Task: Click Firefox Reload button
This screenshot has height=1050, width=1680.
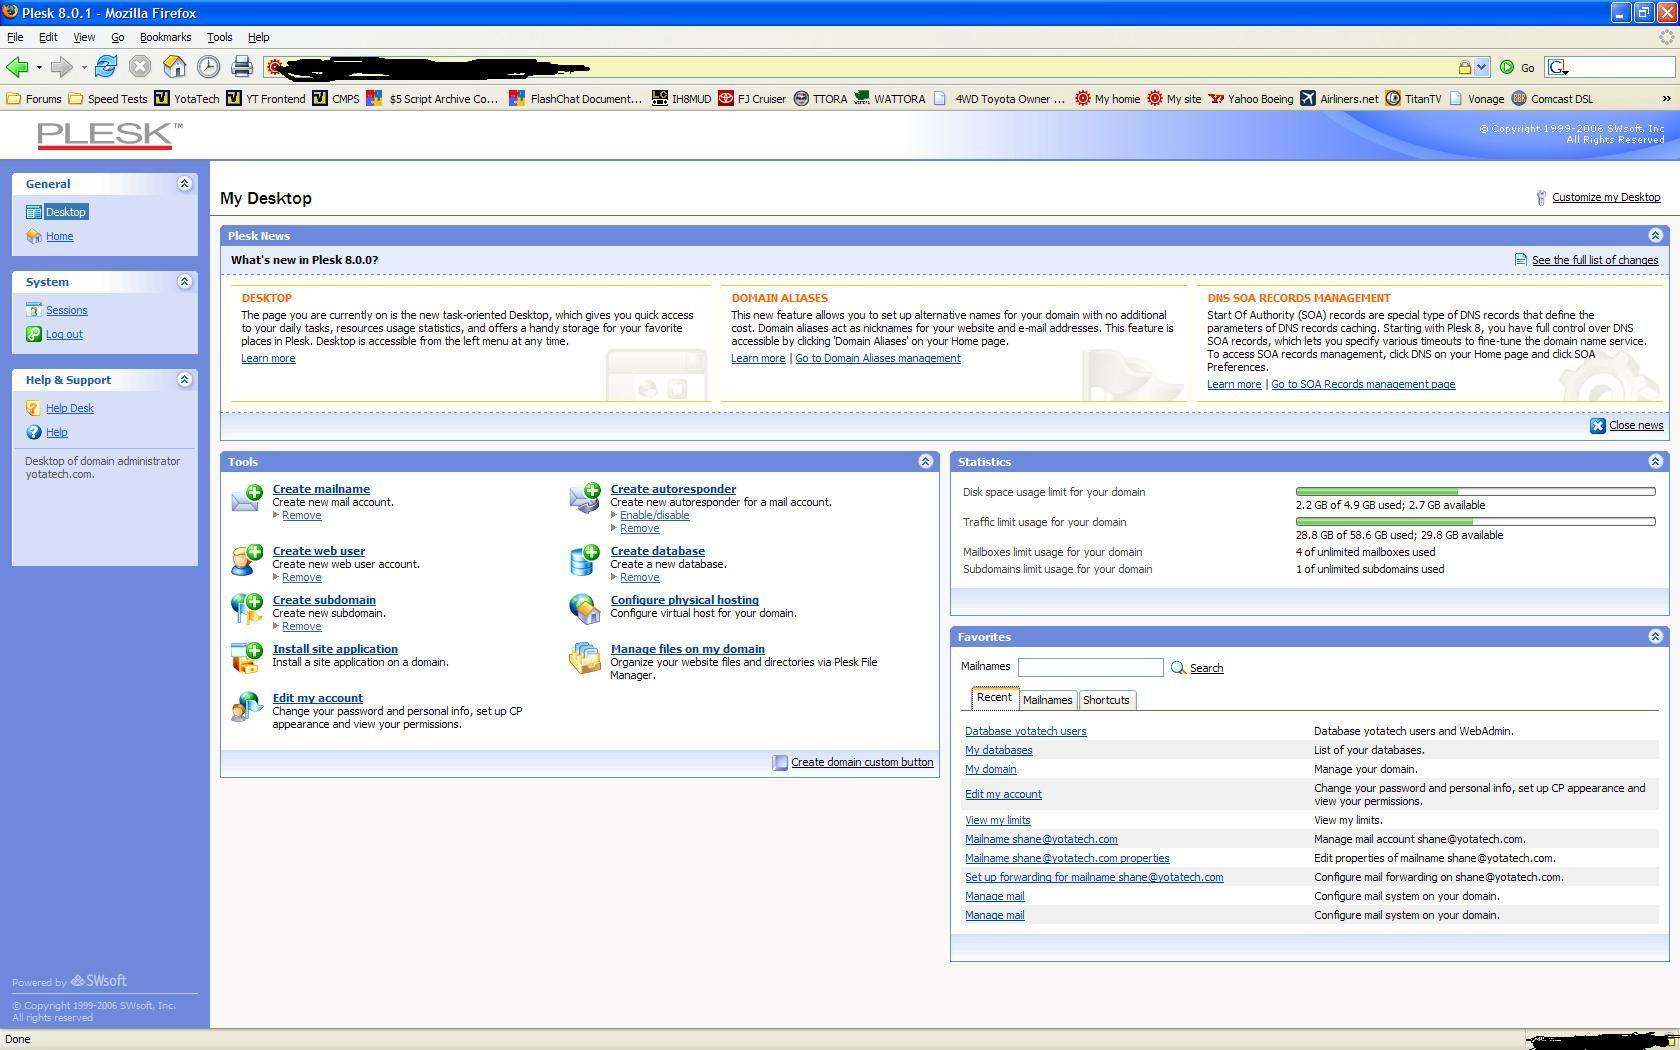Action: pyautogui.click(x=106, y=67)
